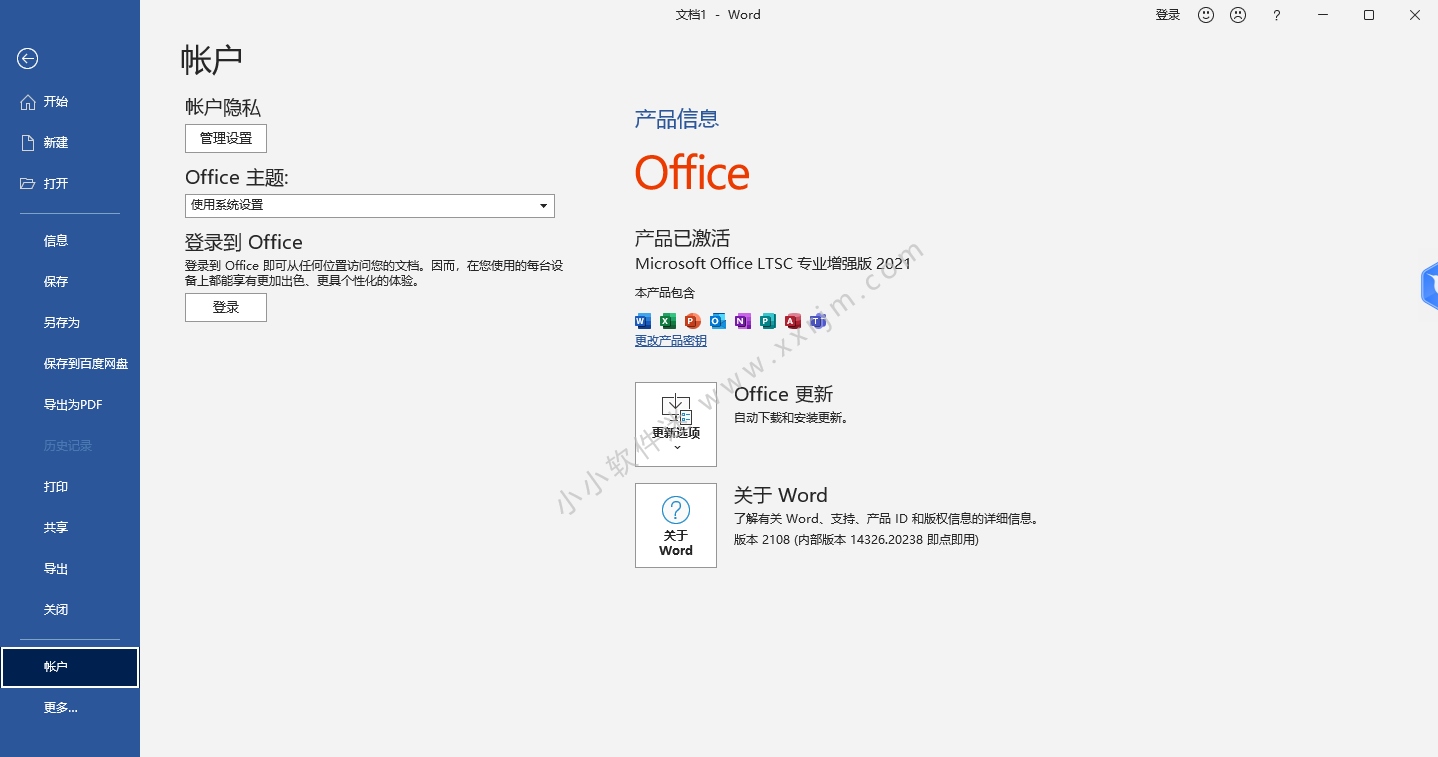Viewport: 1438px width, 757px height.
Task: Click the frowning face feedback icon
Action: tap(1238, 15)
